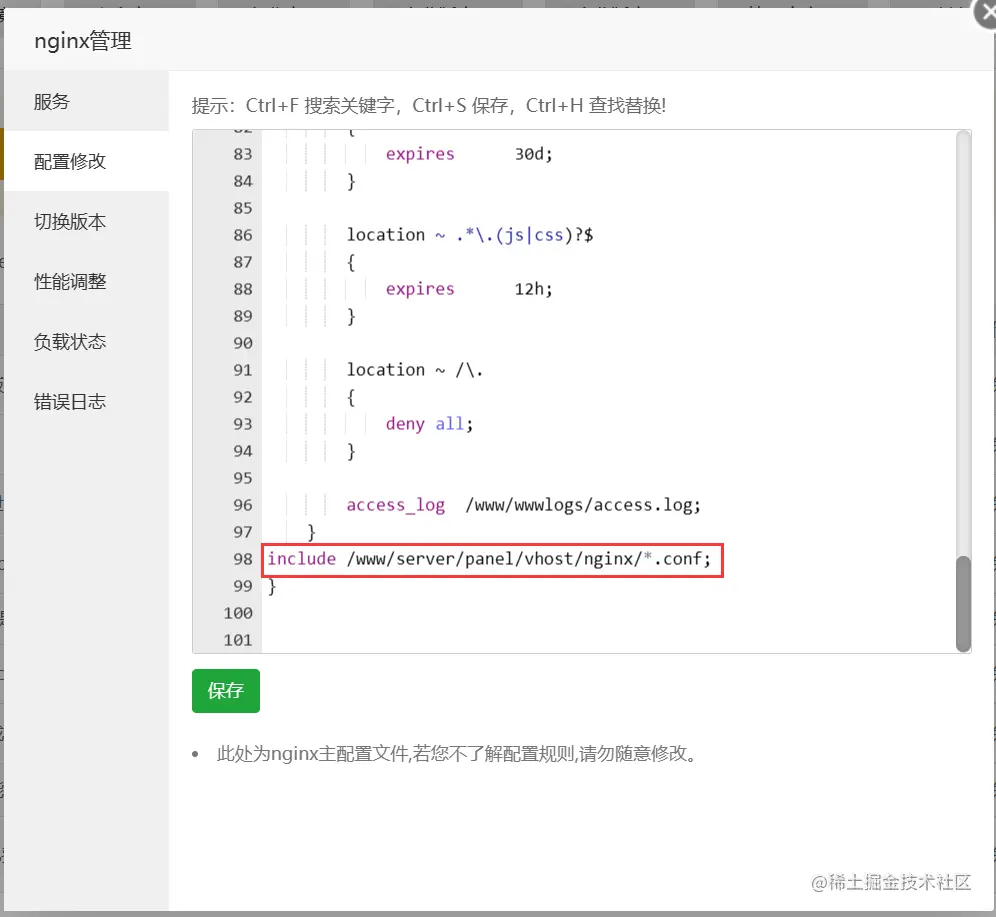Click 'expires 30d;' on line 83

tap(469, 154)
